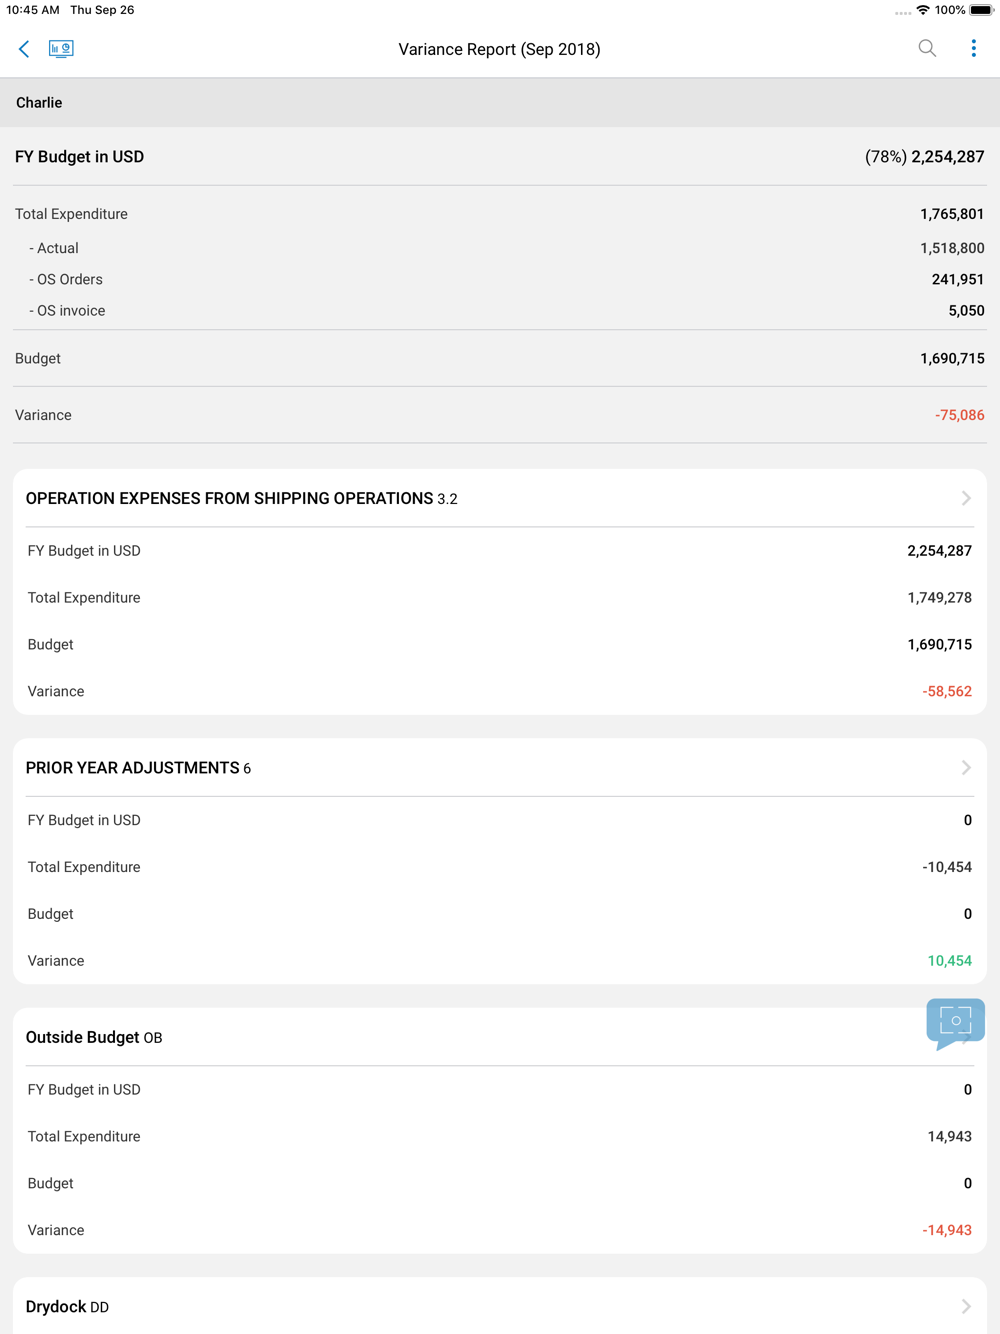Select the Drydock DD heading
The image size is (1000, 1334).
[x=67, y=1307]
